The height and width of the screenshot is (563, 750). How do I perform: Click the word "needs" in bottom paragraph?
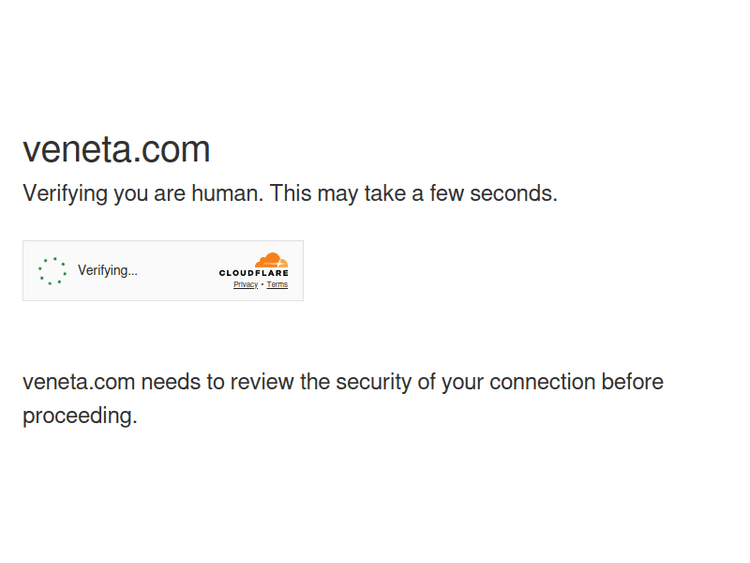pos(169,382)
